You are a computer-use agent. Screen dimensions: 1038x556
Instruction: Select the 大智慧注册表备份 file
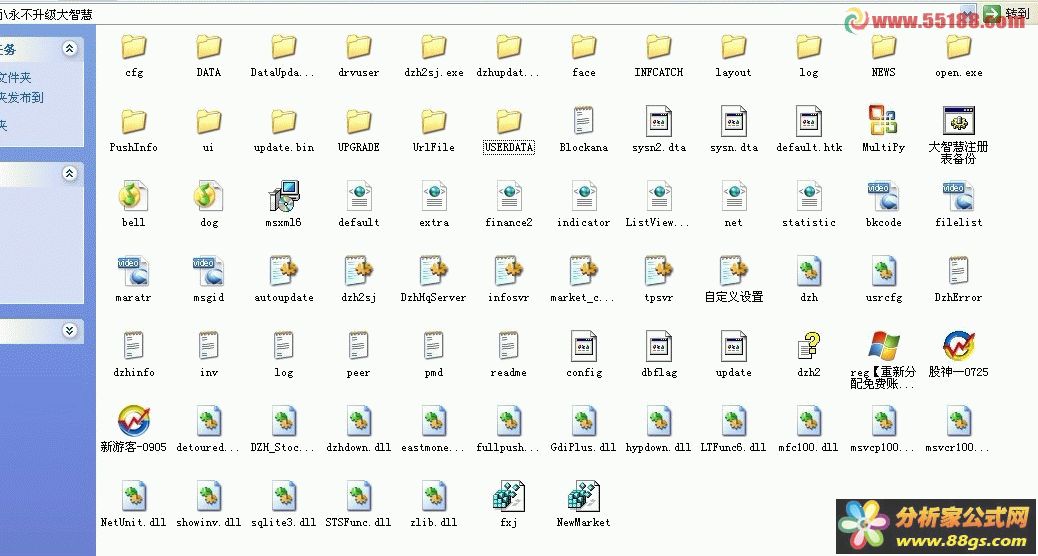tap(958, 136)
